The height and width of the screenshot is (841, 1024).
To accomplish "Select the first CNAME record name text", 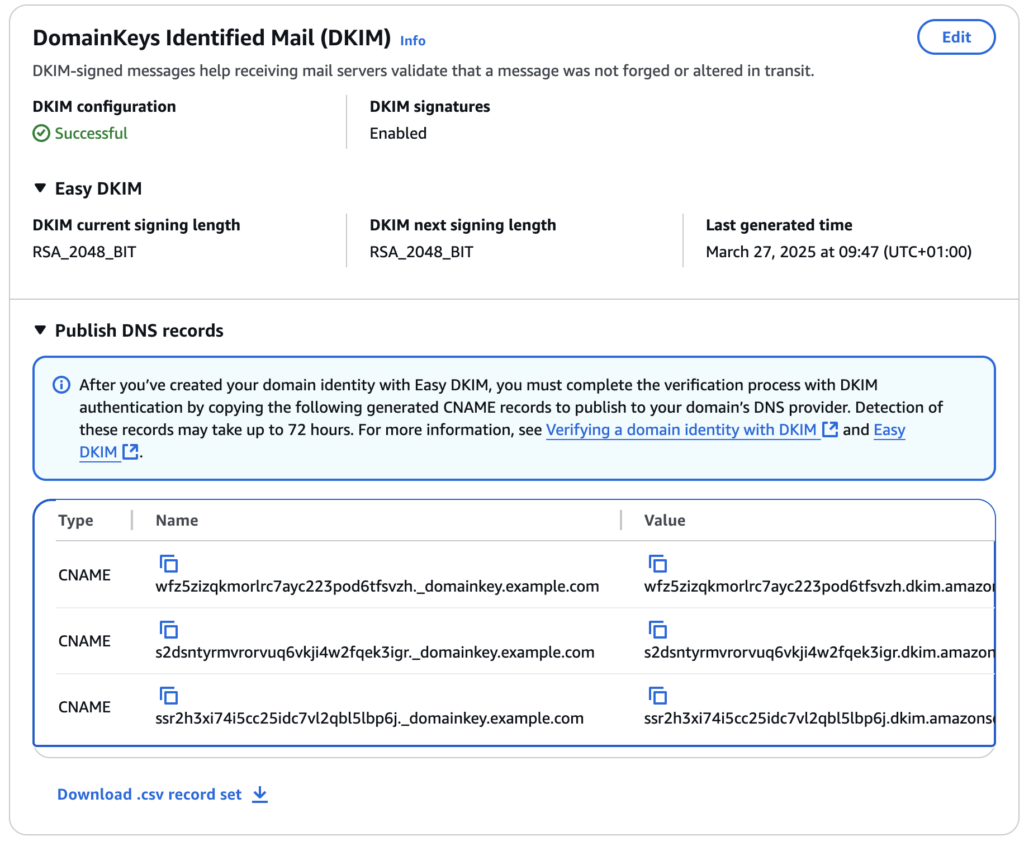I will 377,586.
